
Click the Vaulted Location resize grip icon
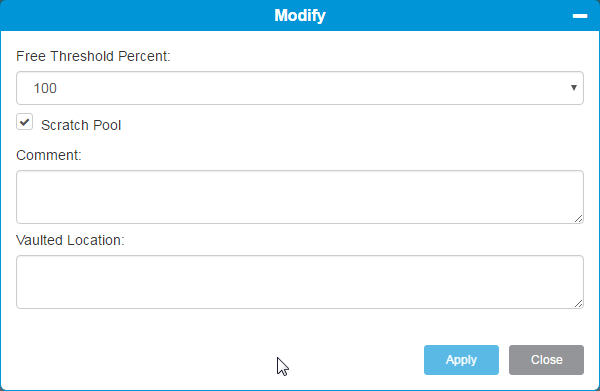[578, 303]
